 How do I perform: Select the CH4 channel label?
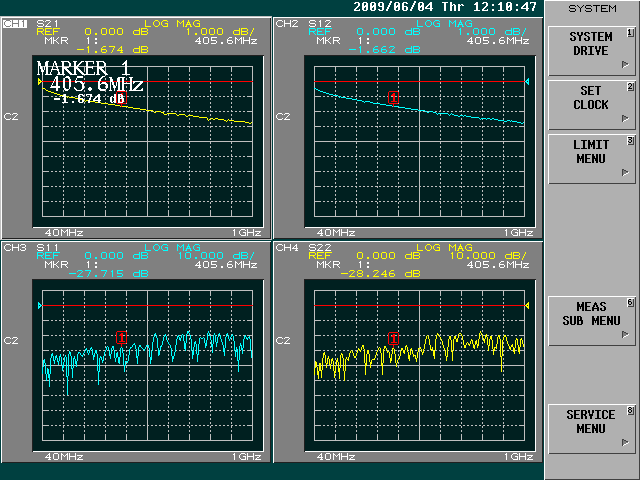click(x=287, y=248)
